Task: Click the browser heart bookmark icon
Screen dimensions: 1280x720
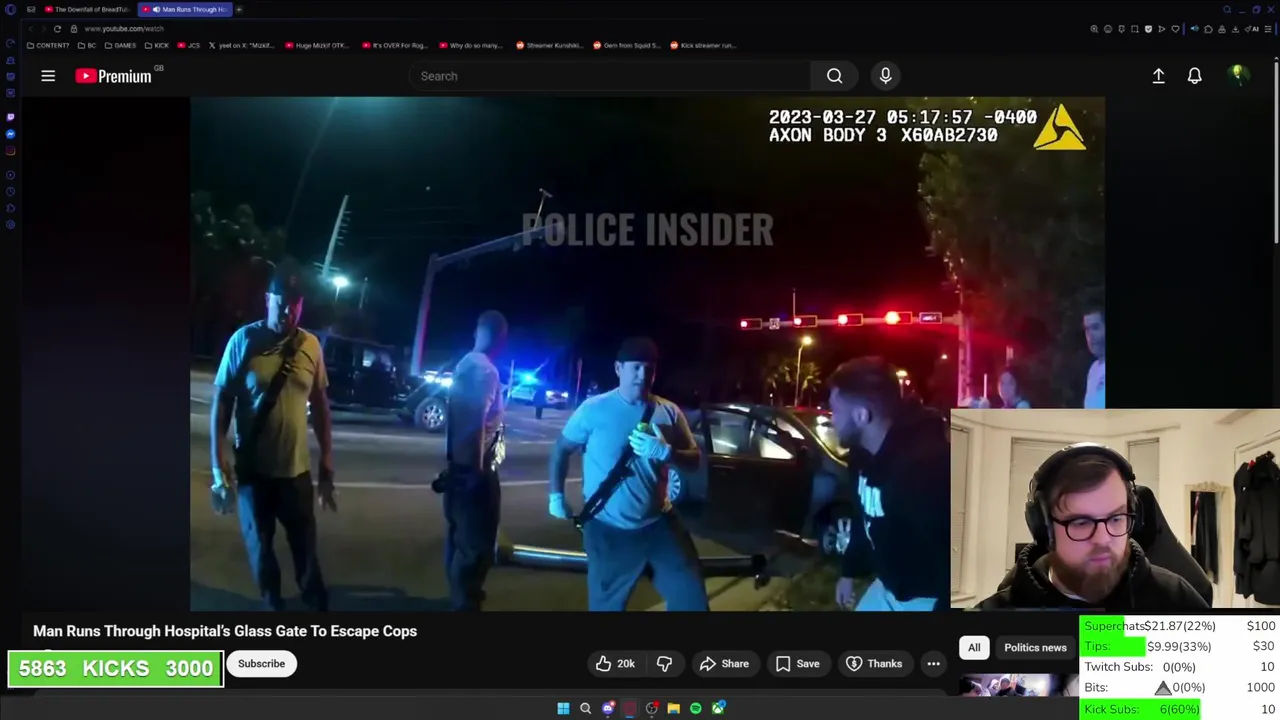Action: tap(1175, 29)
